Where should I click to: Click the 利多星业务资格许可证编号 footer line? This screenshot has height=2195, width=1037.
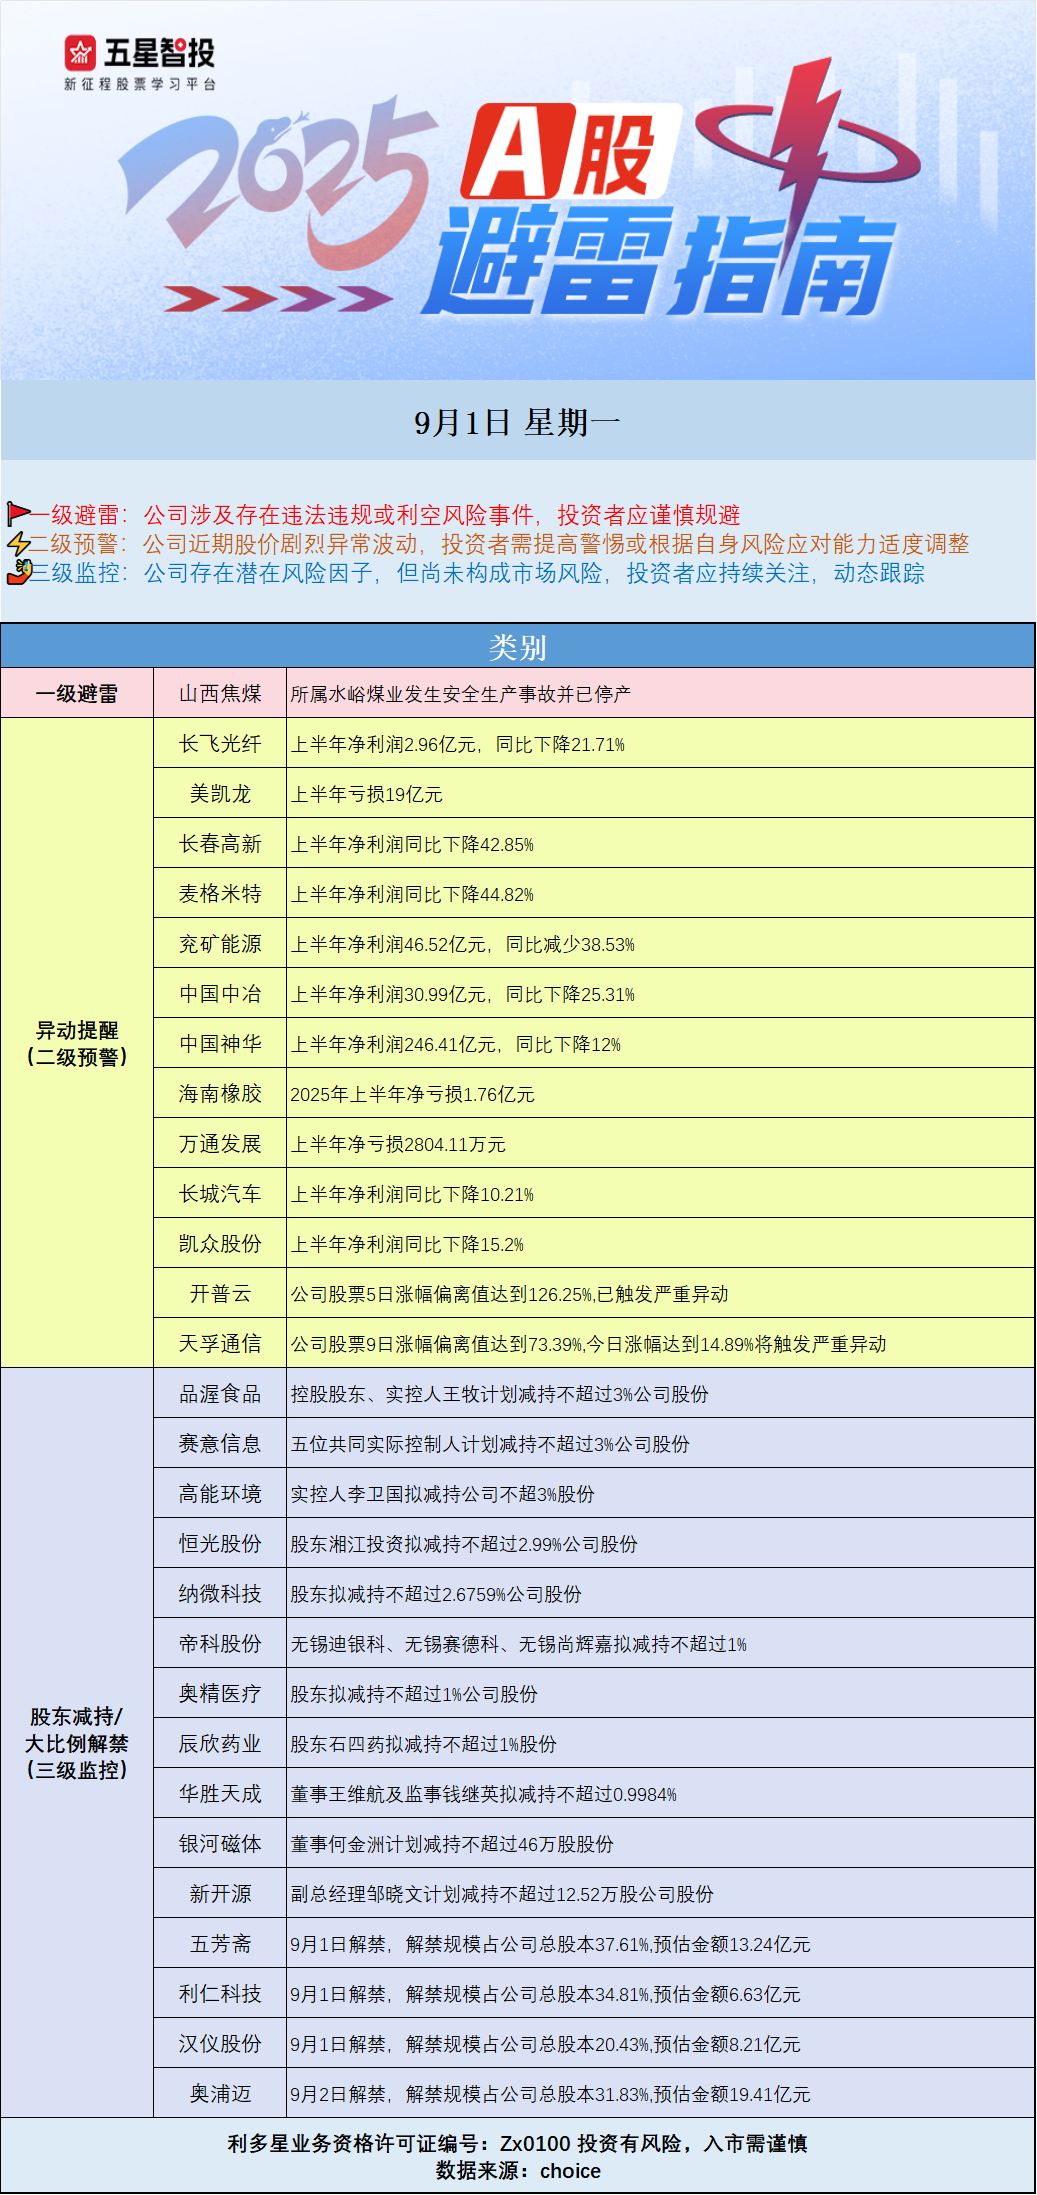point(517,2143)
